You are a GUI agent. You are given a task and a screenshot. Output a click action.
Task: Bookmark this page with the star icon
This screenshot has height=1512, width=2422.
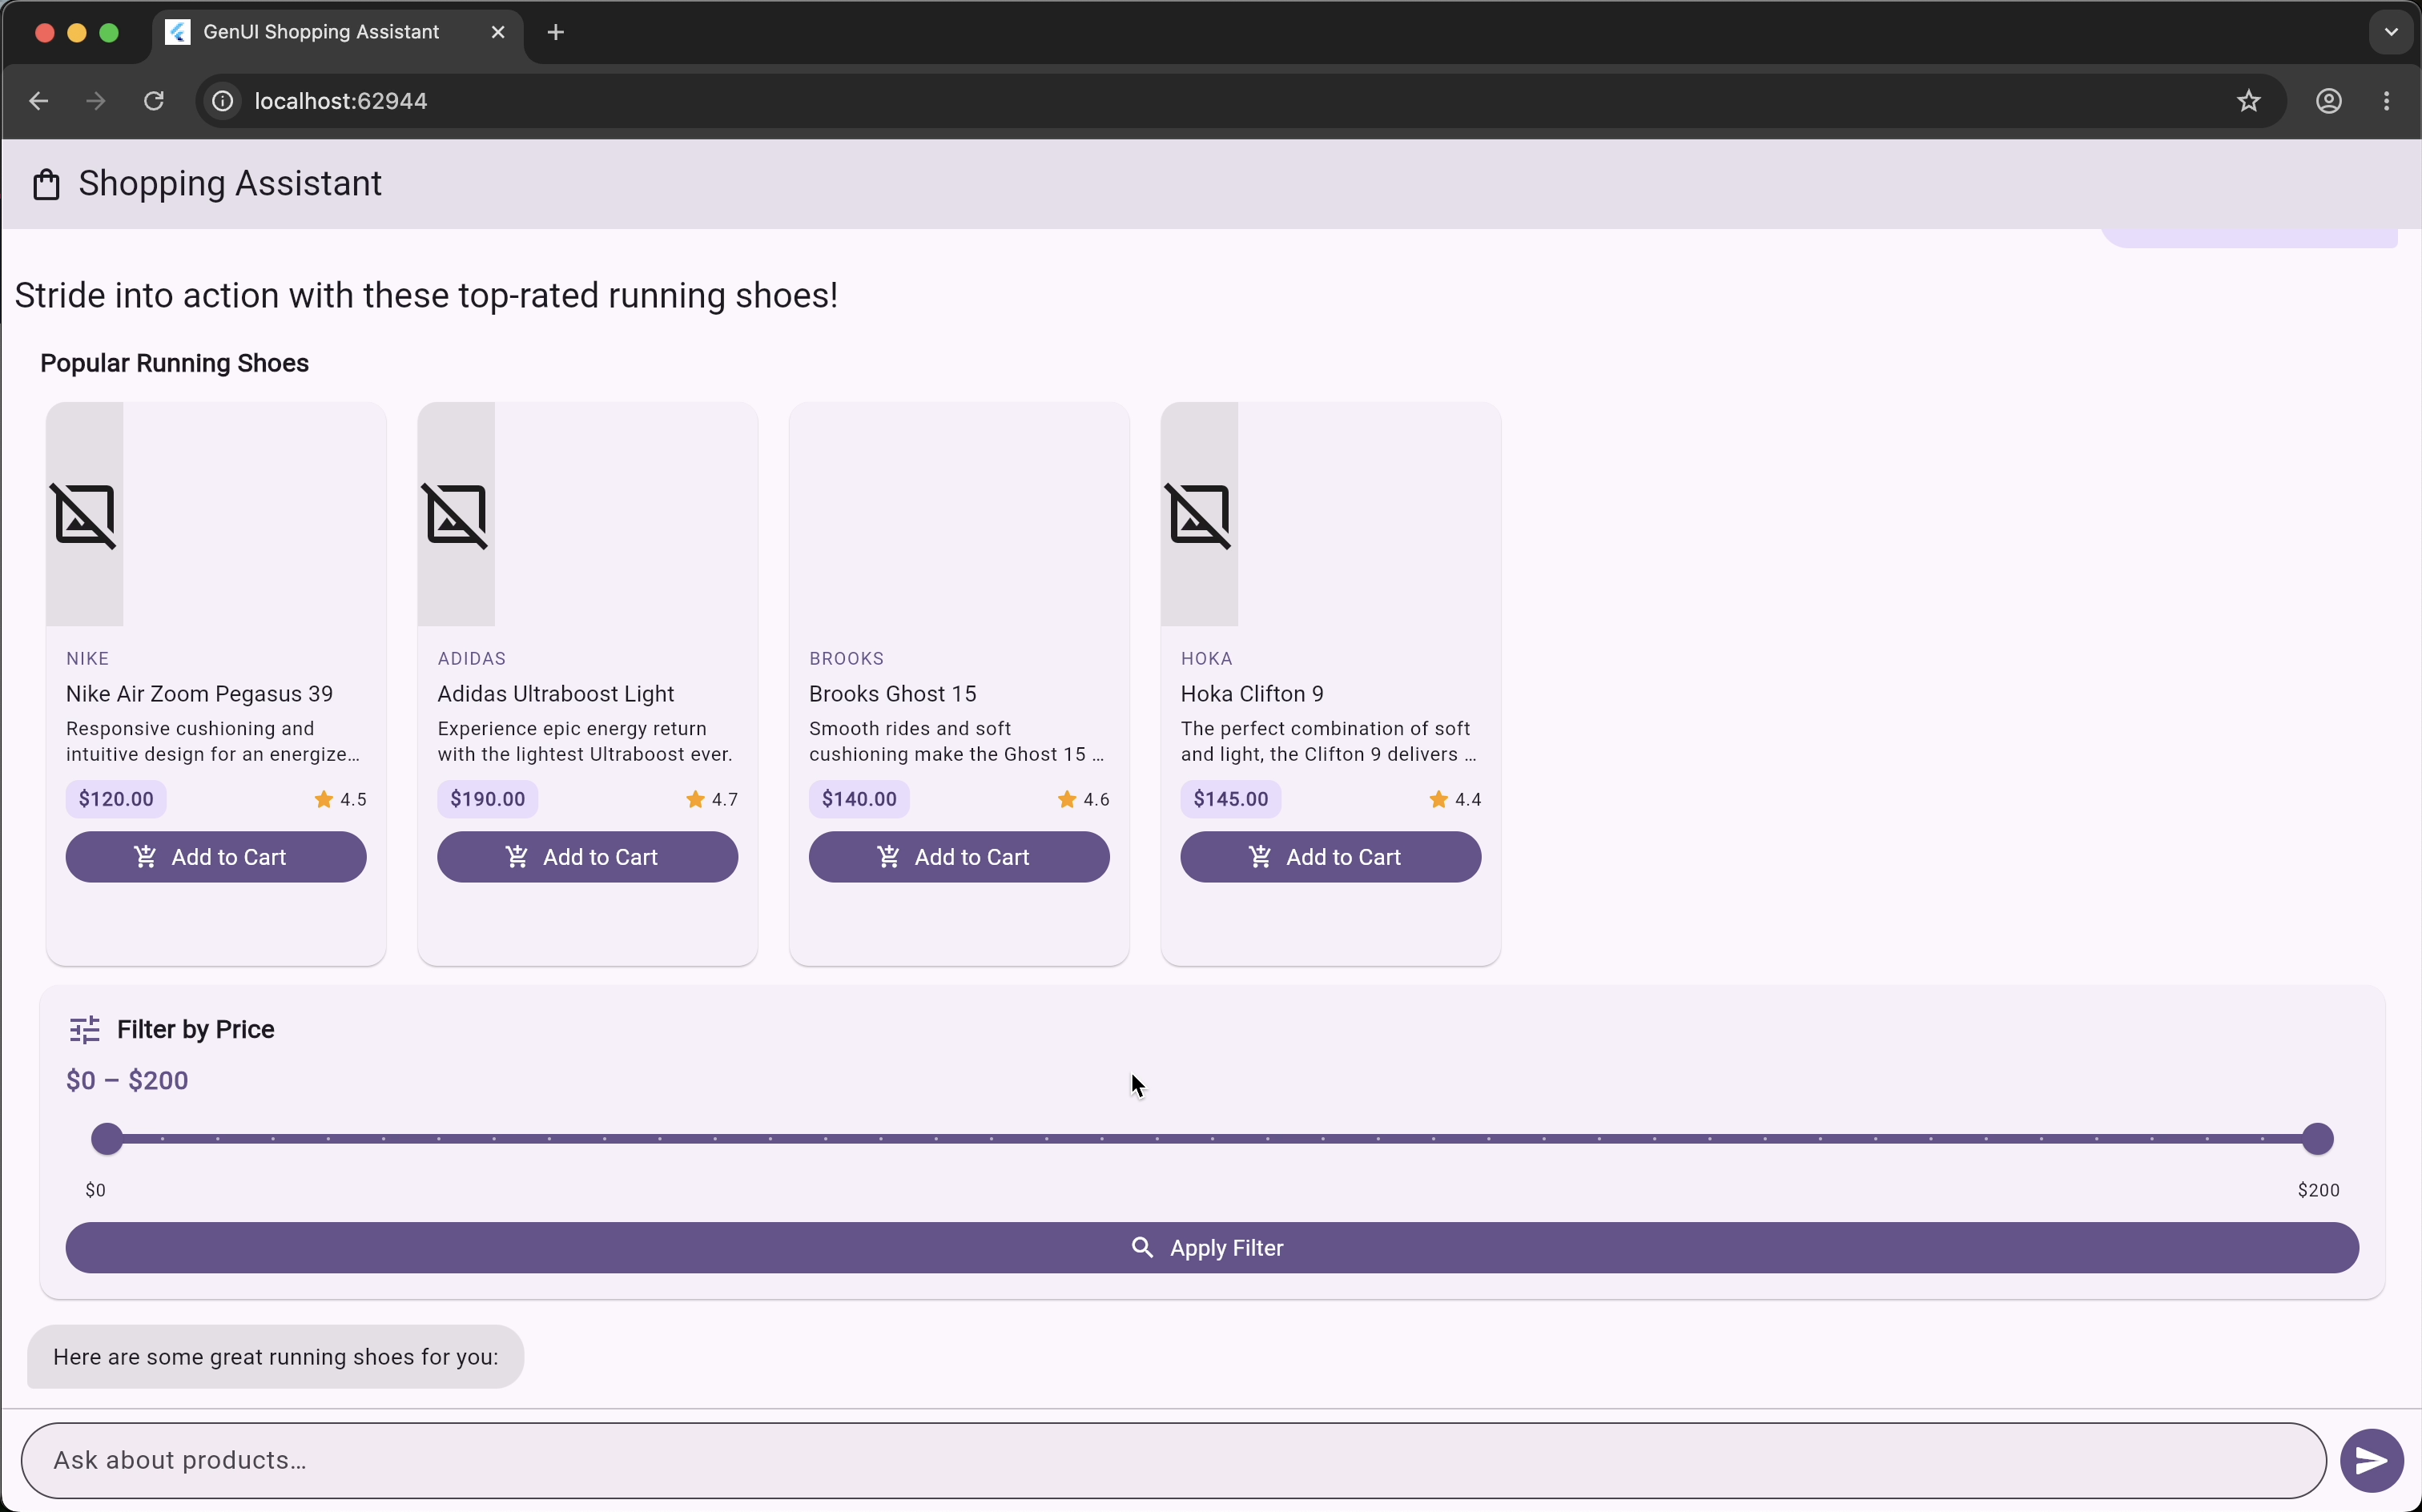click(2249, 101)
